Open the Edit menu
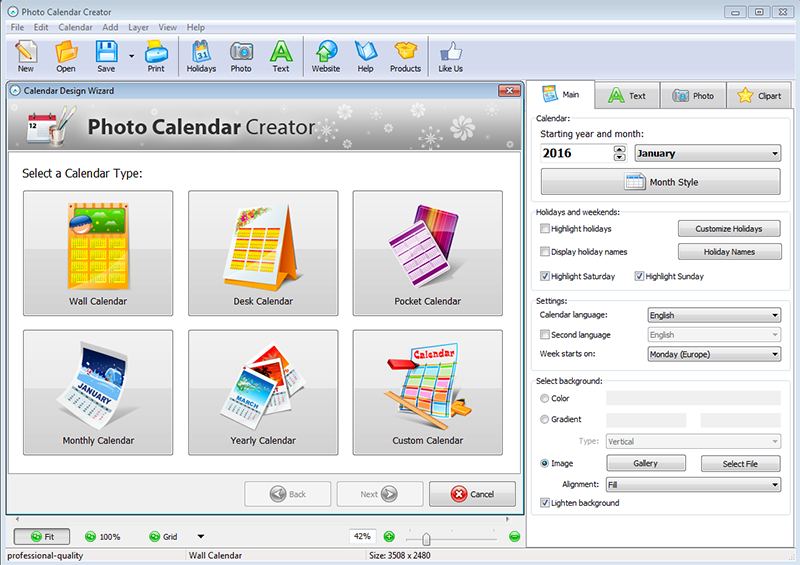Screen dimensions: 800x565 (41, 28)
